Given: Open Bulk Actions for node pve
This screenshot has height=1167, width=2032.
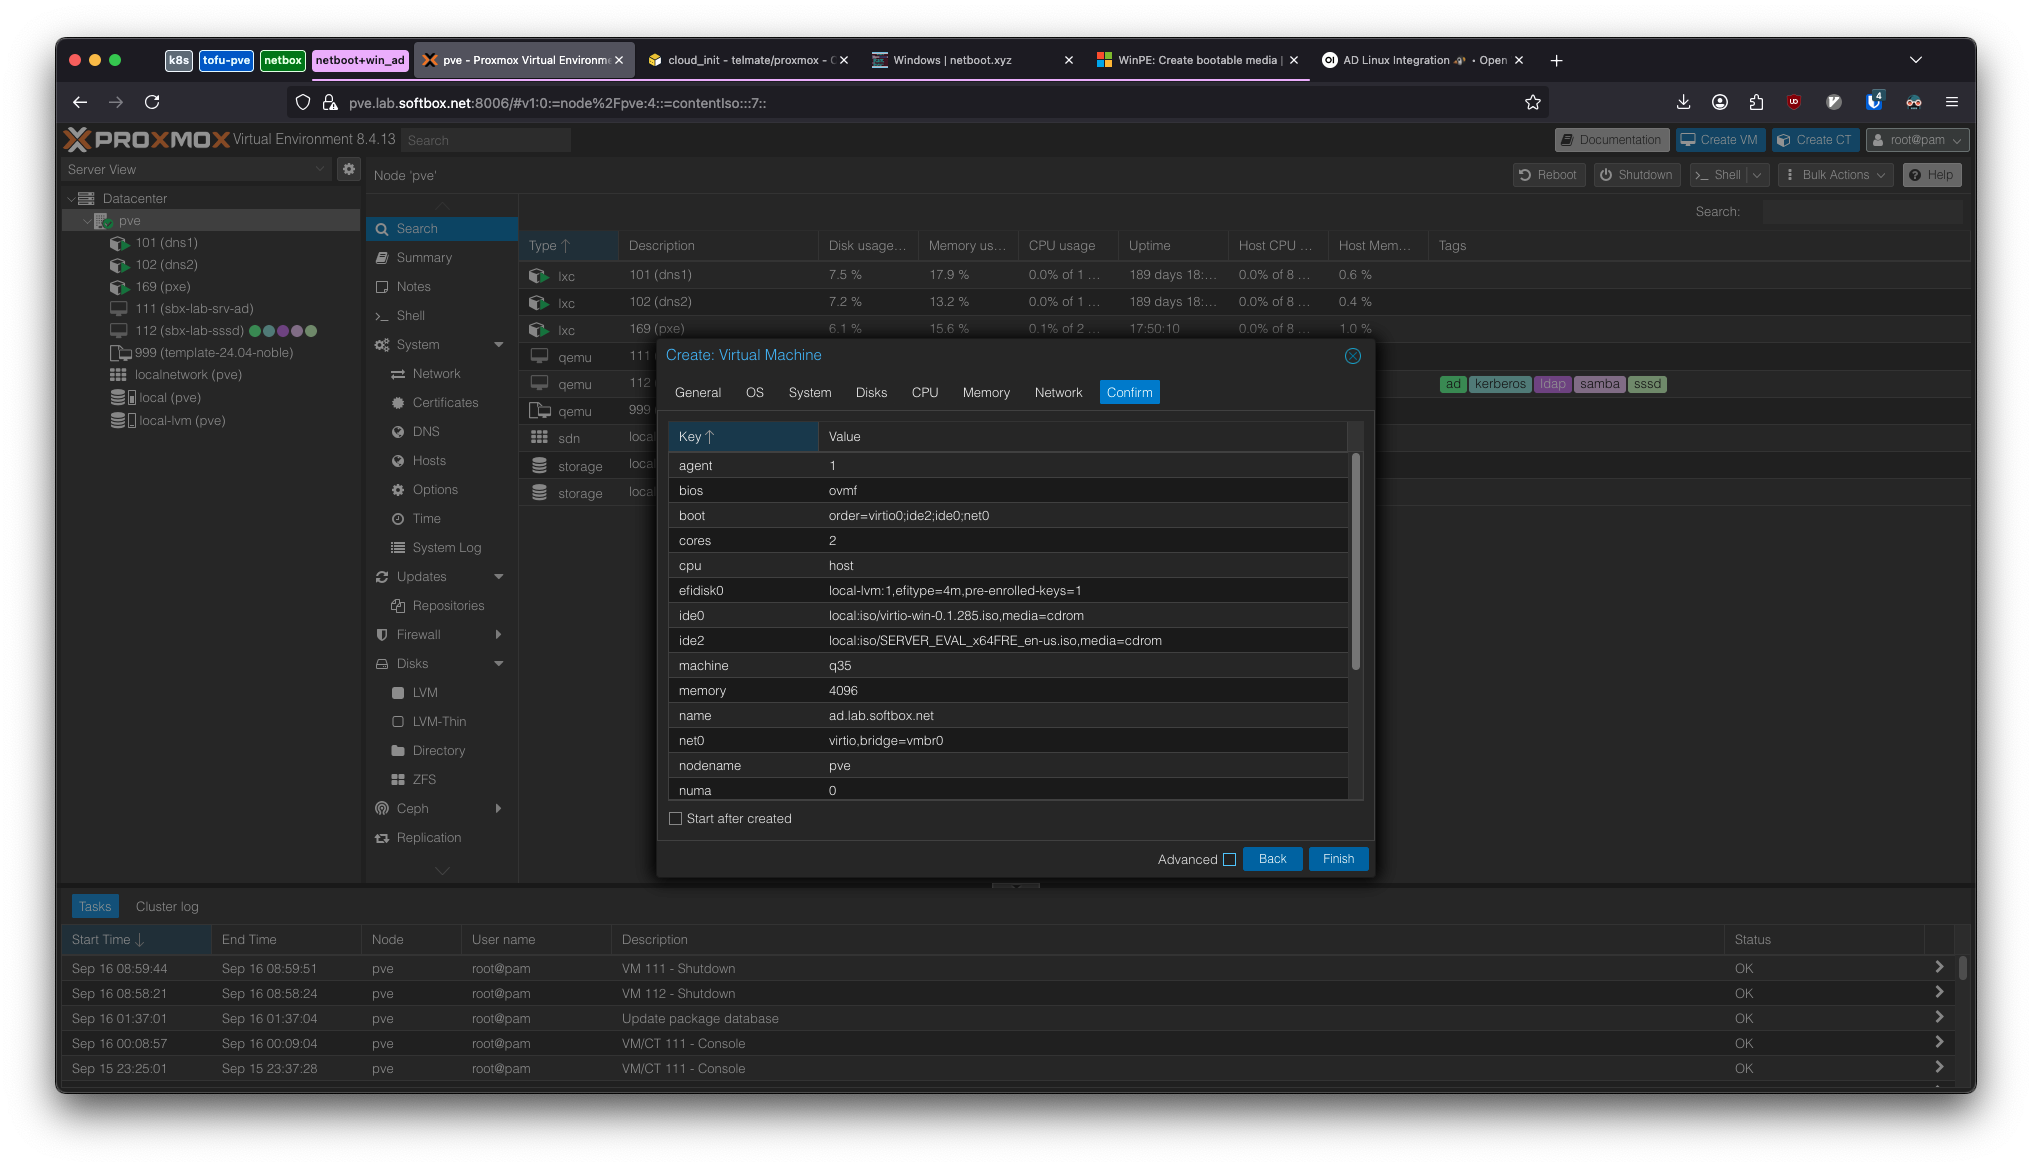Looking at the screenshot, I should tap(1835, 174).
